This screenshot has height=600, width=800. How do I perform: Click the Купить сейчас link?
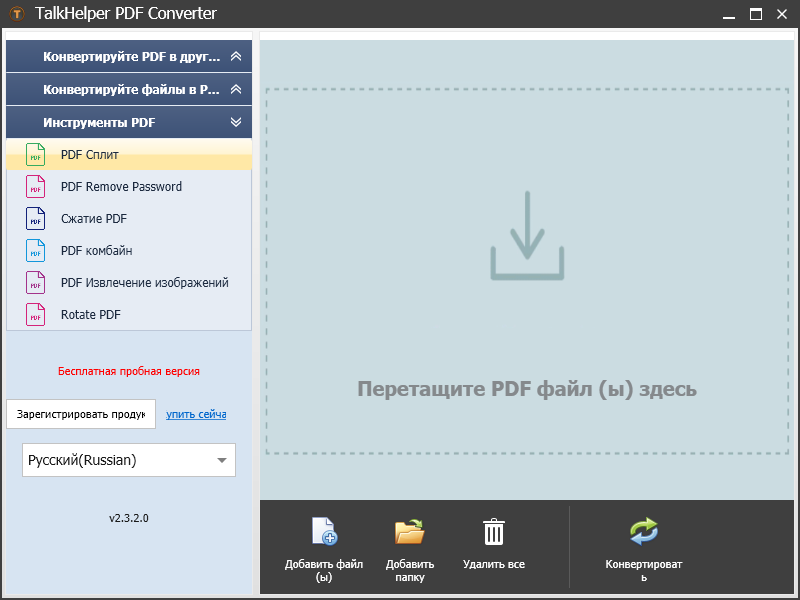[196, 413]
